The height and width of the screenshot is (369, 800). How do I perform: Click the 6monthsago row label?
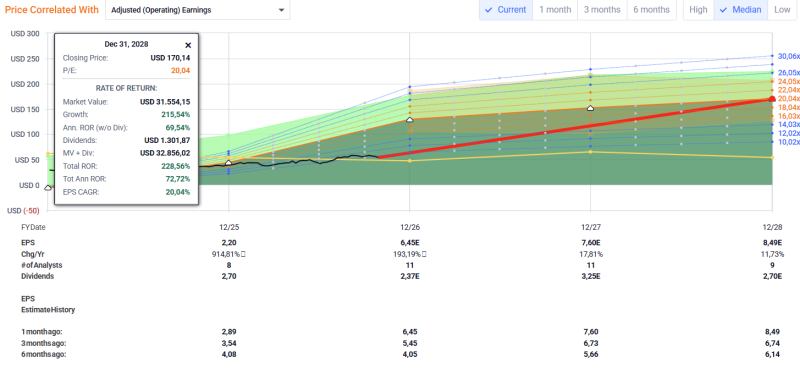(43, 354)
